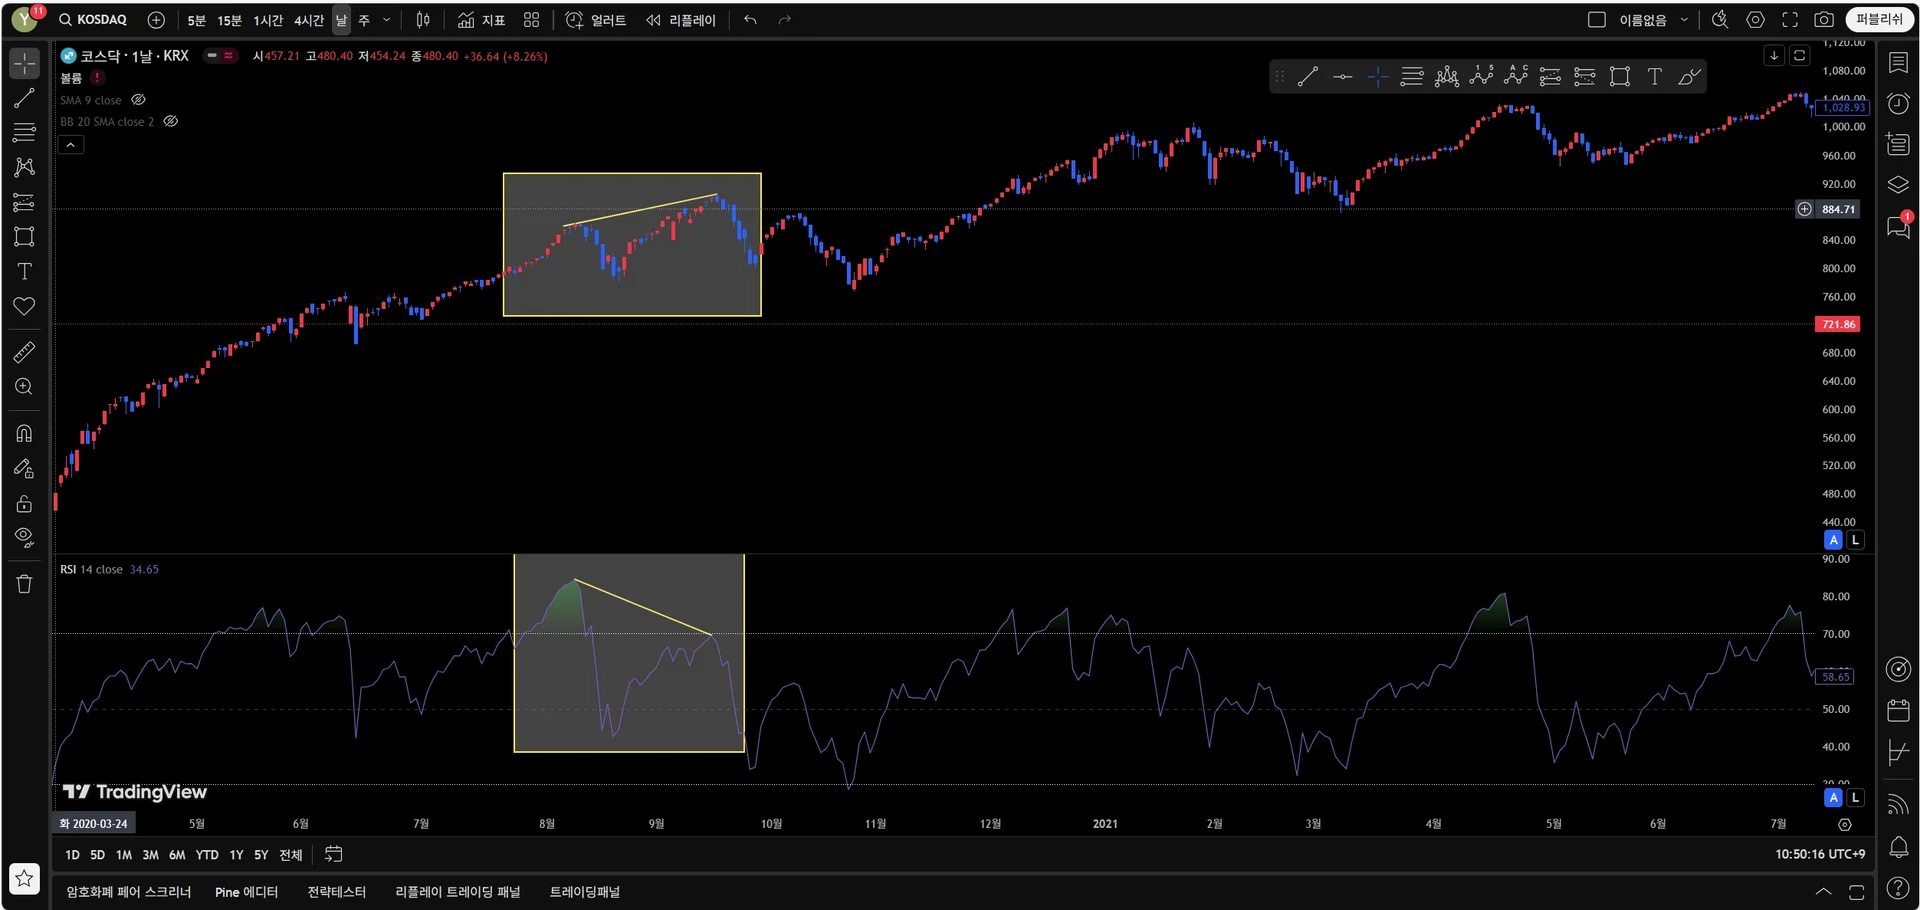
Task: Set date range to YTD
Action: click(207, 855)
